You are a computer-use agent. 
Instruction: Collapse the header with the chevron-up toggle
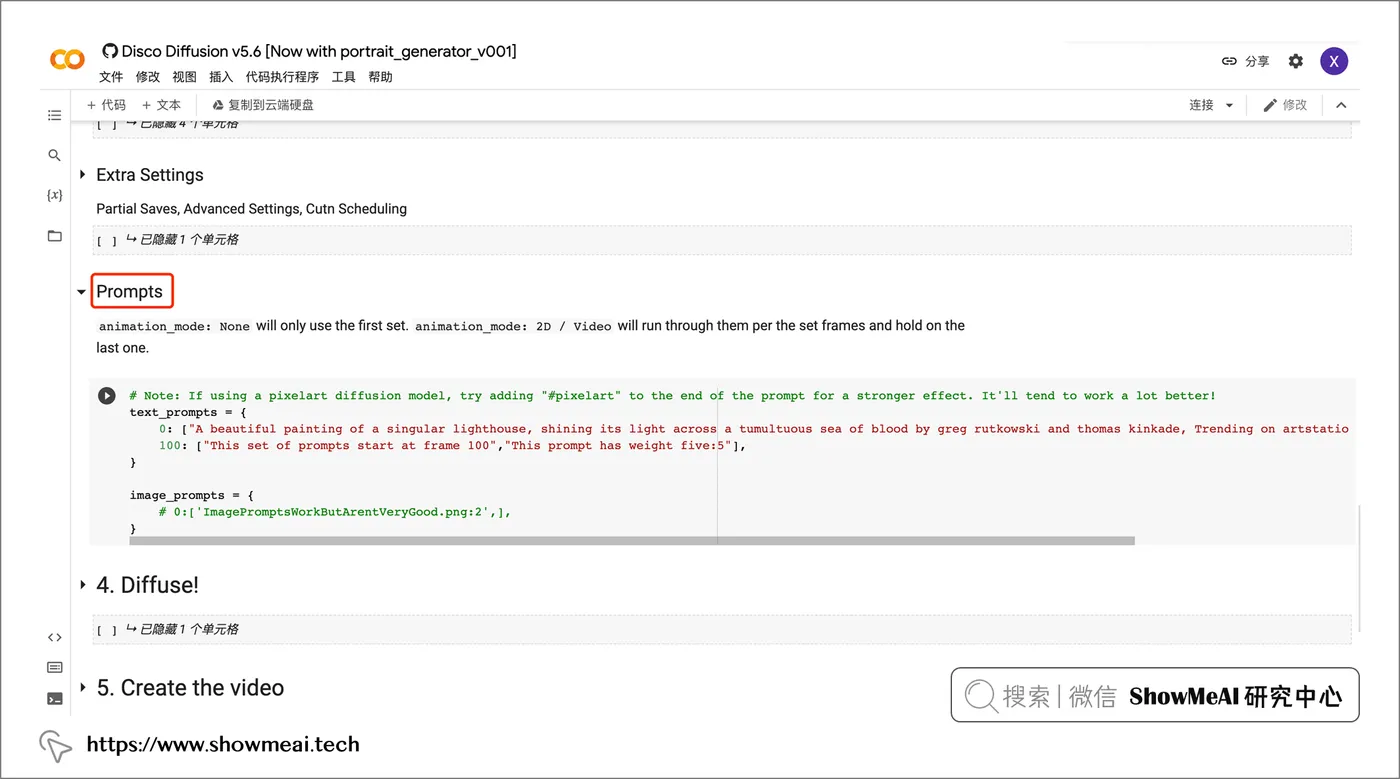coord(1341,105)
